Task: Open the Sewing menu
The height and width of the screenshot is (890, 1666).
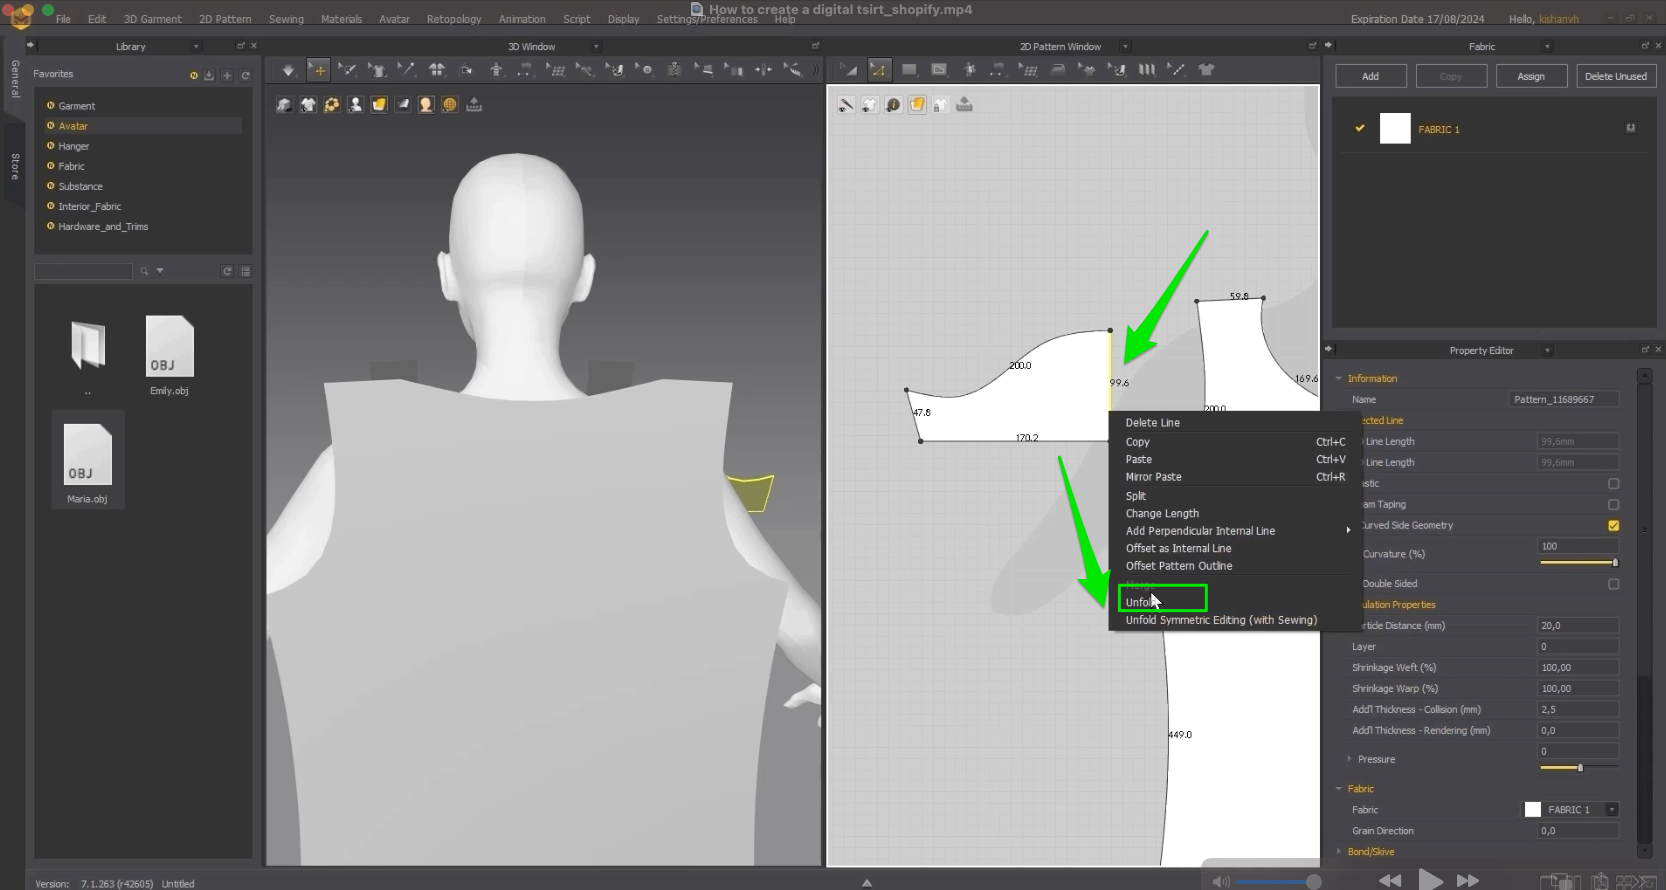Action: [286, 19]
